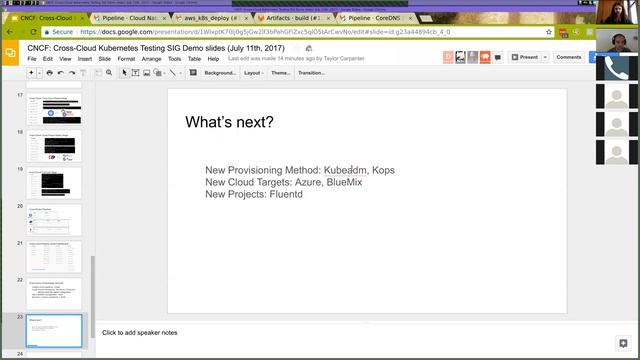
Task: Open the File menu
Action: [x=32, y=59]
